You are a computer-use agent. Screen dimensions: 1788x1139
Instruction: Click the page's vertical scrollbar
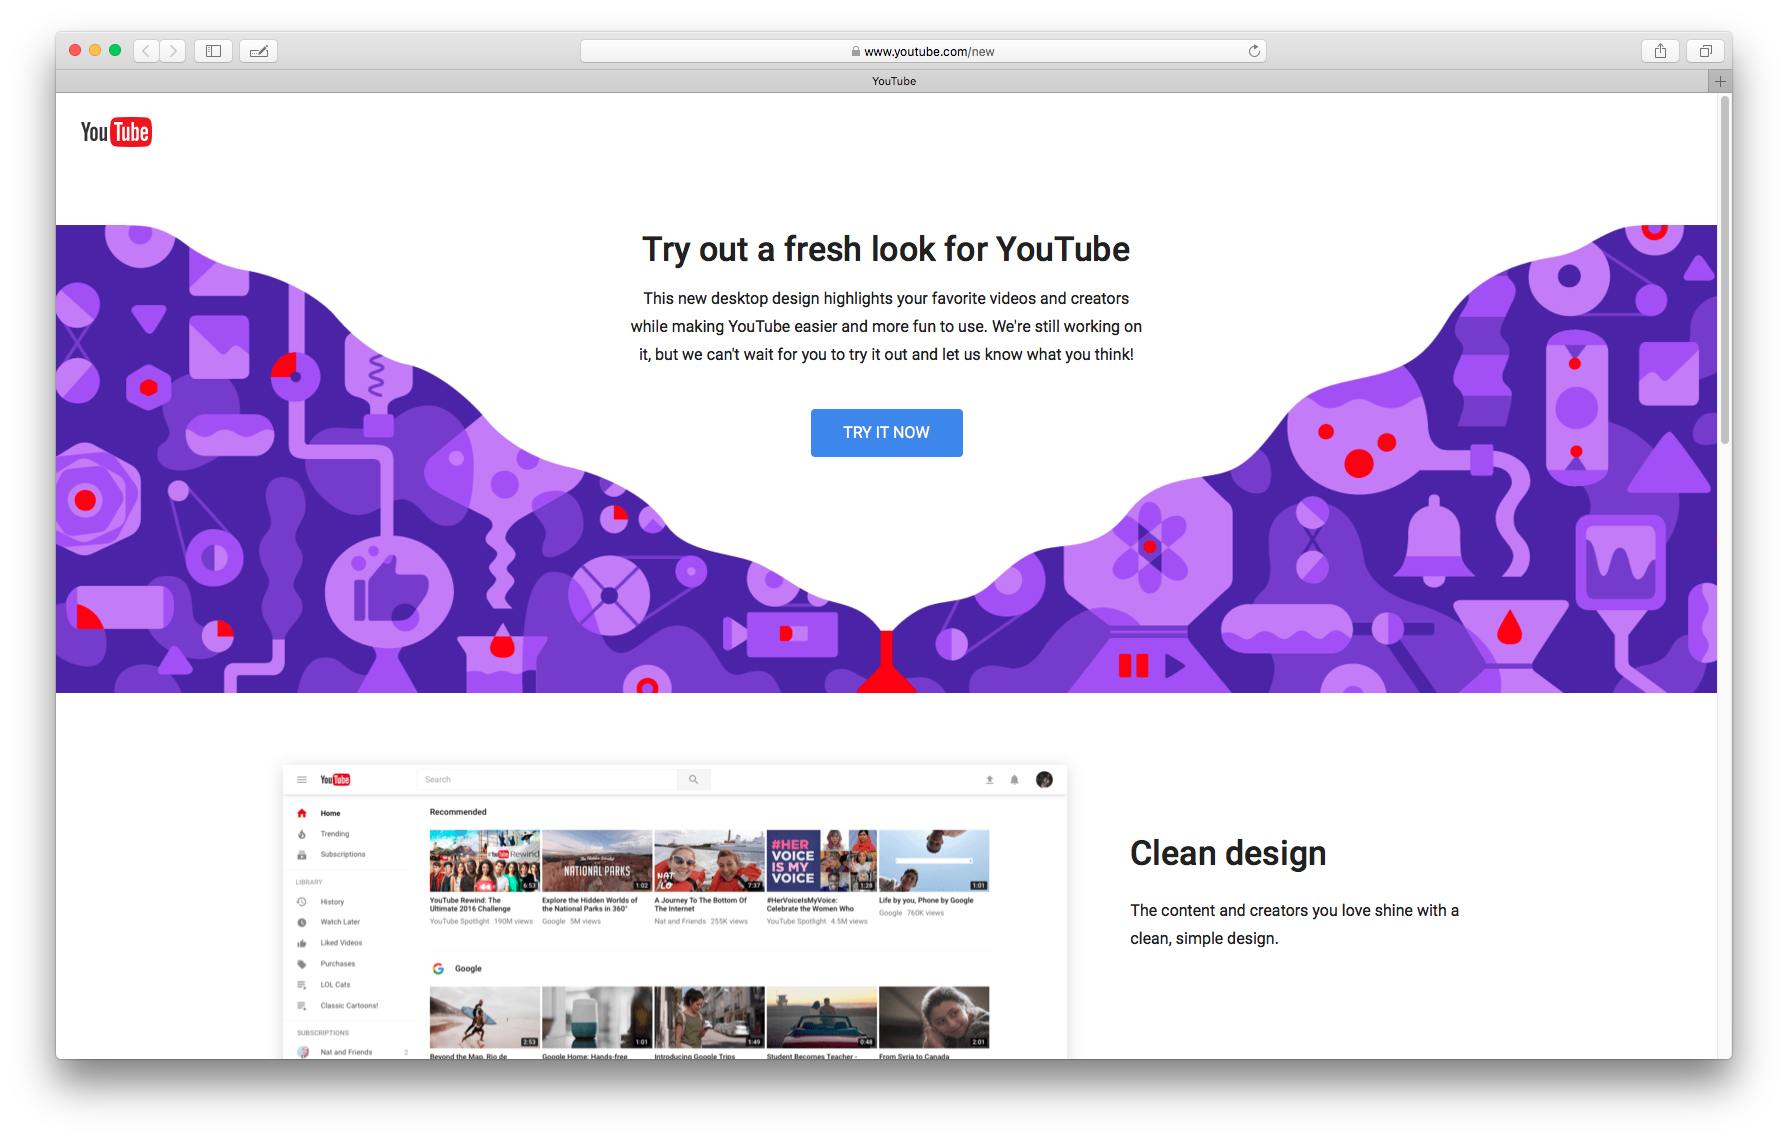click(x=1724, y=270)
